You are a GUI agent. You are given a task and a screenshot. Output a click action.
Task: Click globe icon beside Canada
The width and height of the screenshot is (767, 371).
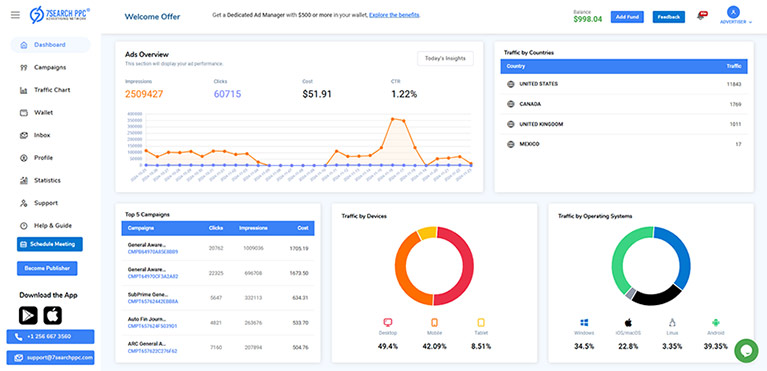coord(511,104)
